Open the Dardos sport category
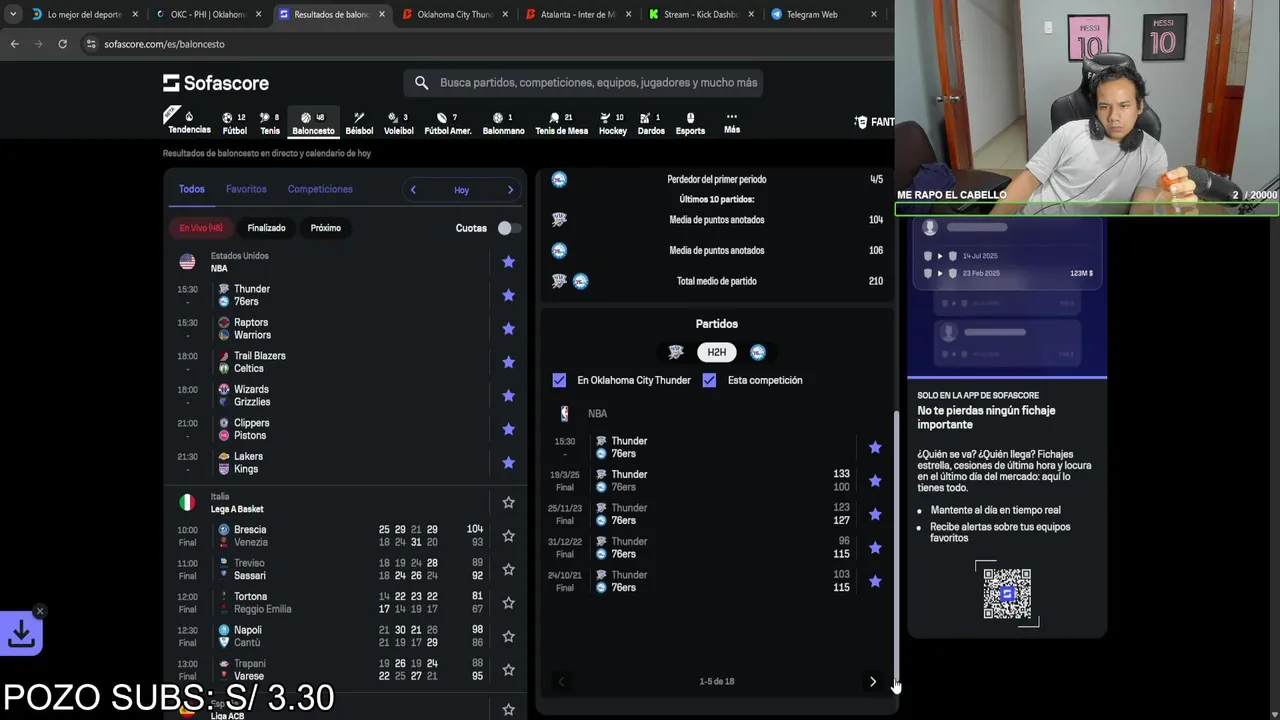This screenshot has width=1280, height=720. pos(651,123)
